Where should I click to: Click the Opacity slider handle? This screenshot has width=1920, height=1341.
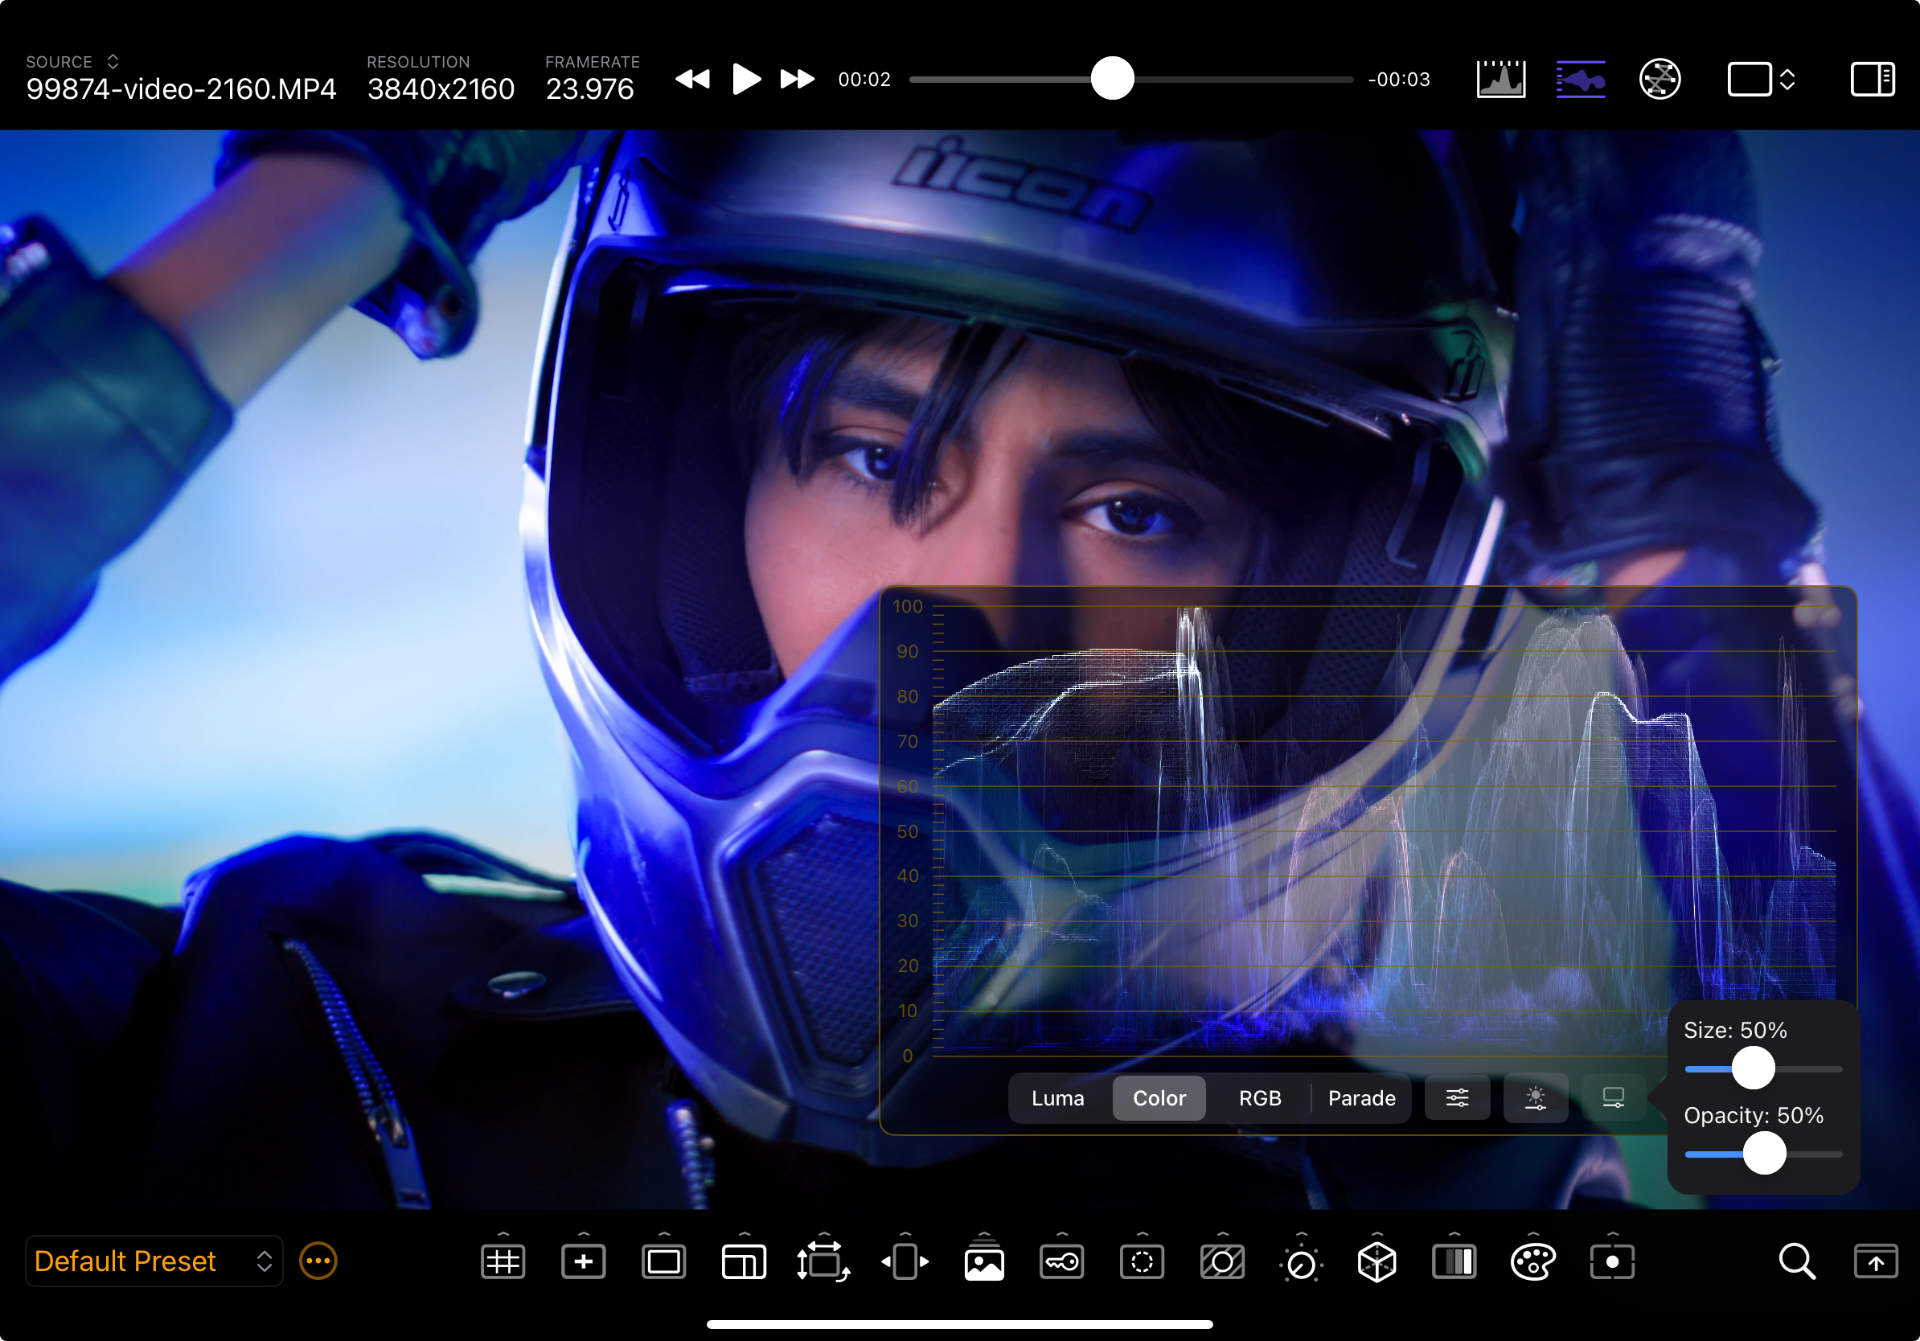point(1764,1154)
